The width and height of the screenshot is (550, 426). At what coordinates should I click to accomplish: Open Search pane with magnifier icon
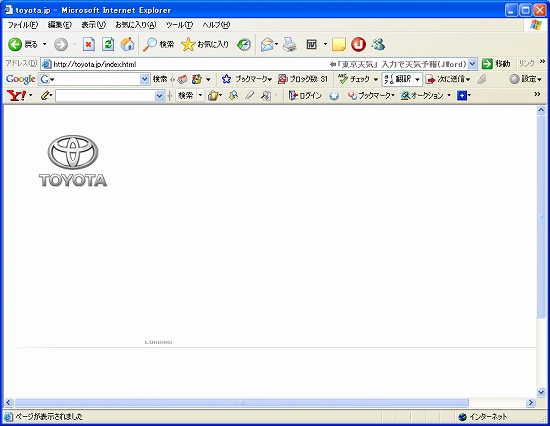pos(150,44)
